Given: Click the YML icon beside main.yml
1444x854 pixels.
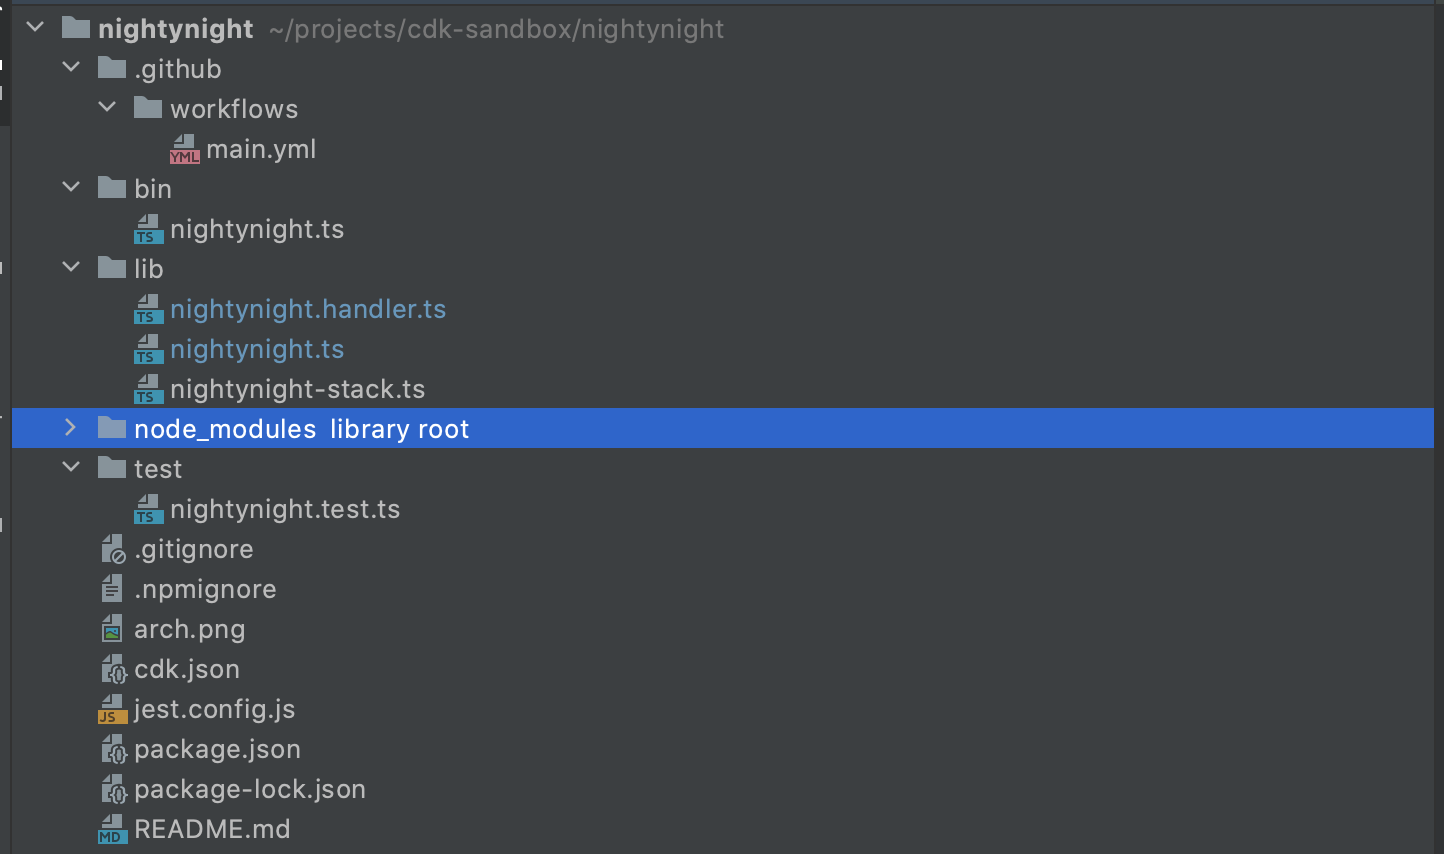Looking at the screenshot, I should point(184,149).
